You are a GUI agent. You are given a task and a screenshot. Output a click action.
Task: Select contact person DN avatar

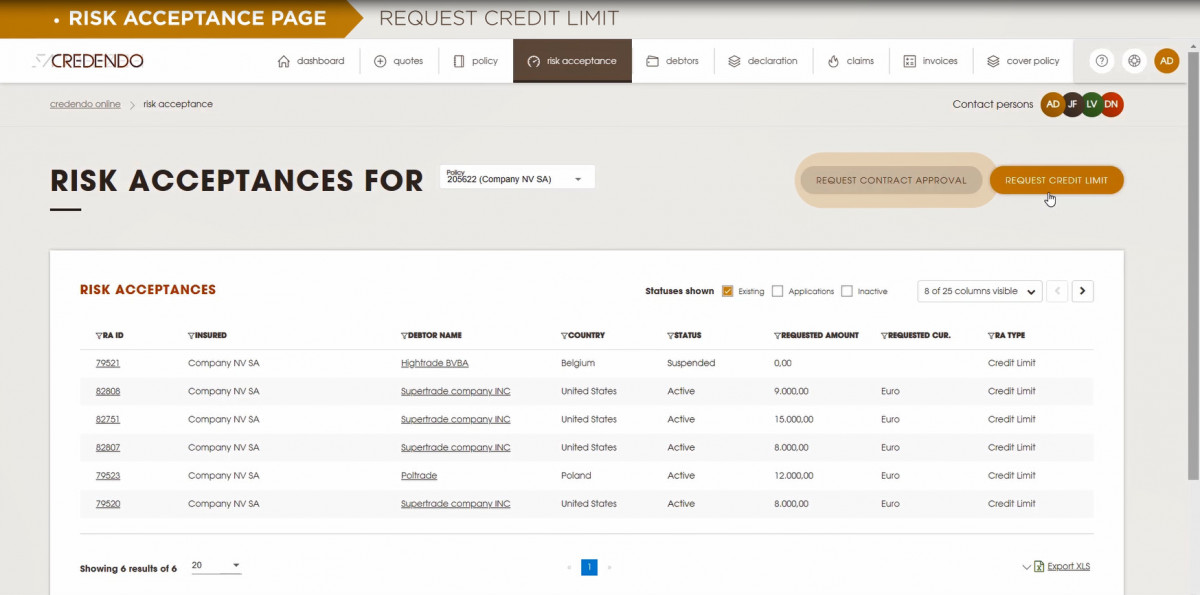(x=1111, y=104)
